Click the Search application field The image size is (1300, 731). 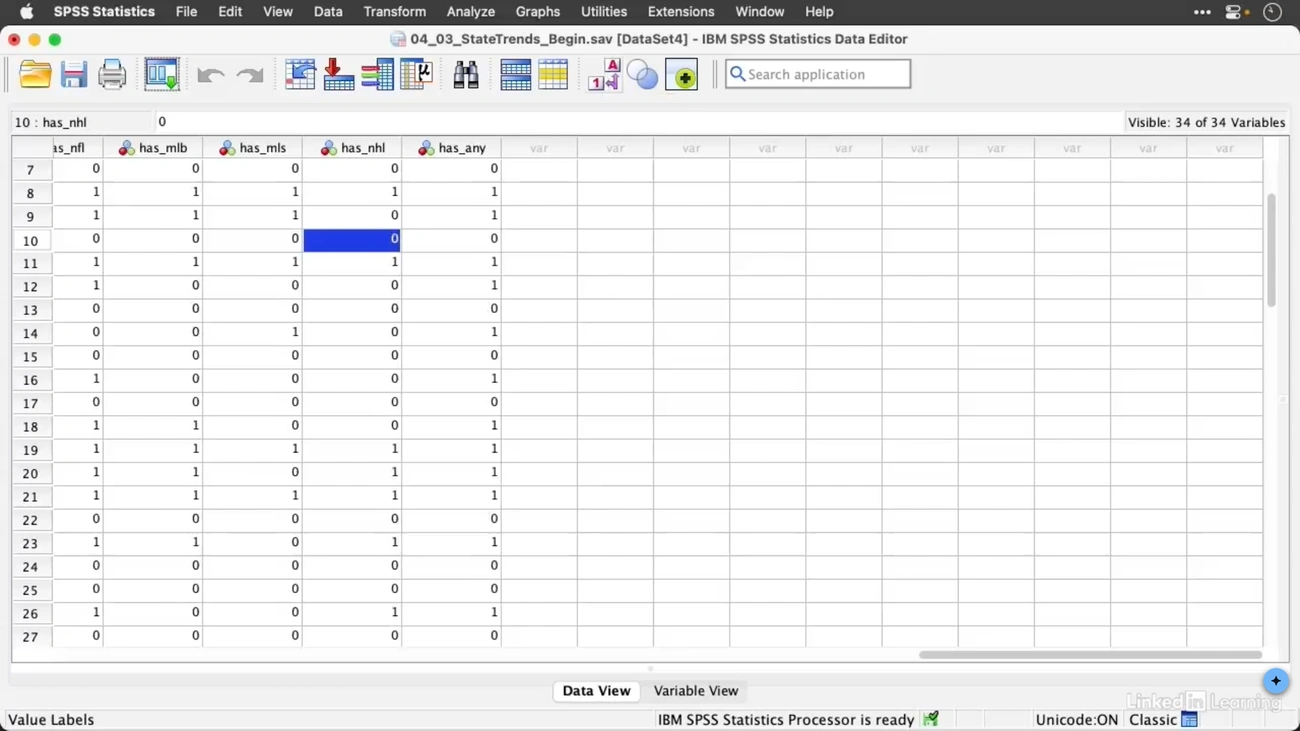click(x=818, y=74)
